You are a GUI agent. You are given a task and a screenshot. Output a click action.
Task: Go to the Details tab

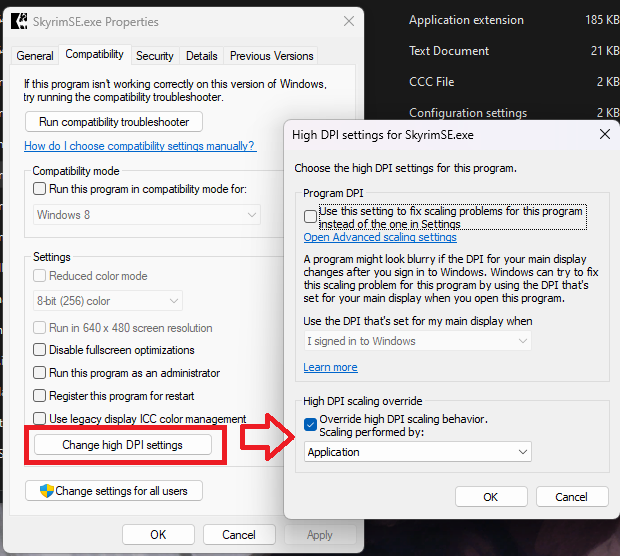[202, 56]
